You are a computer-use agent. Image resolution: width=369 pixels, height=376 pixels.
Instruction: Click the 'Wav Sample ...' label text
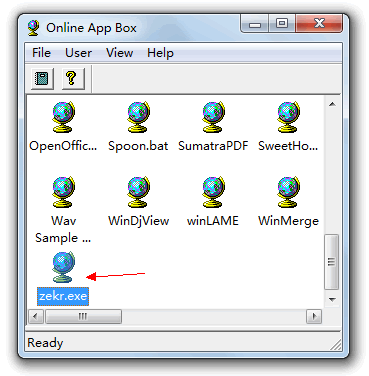(x=63, y=229)
